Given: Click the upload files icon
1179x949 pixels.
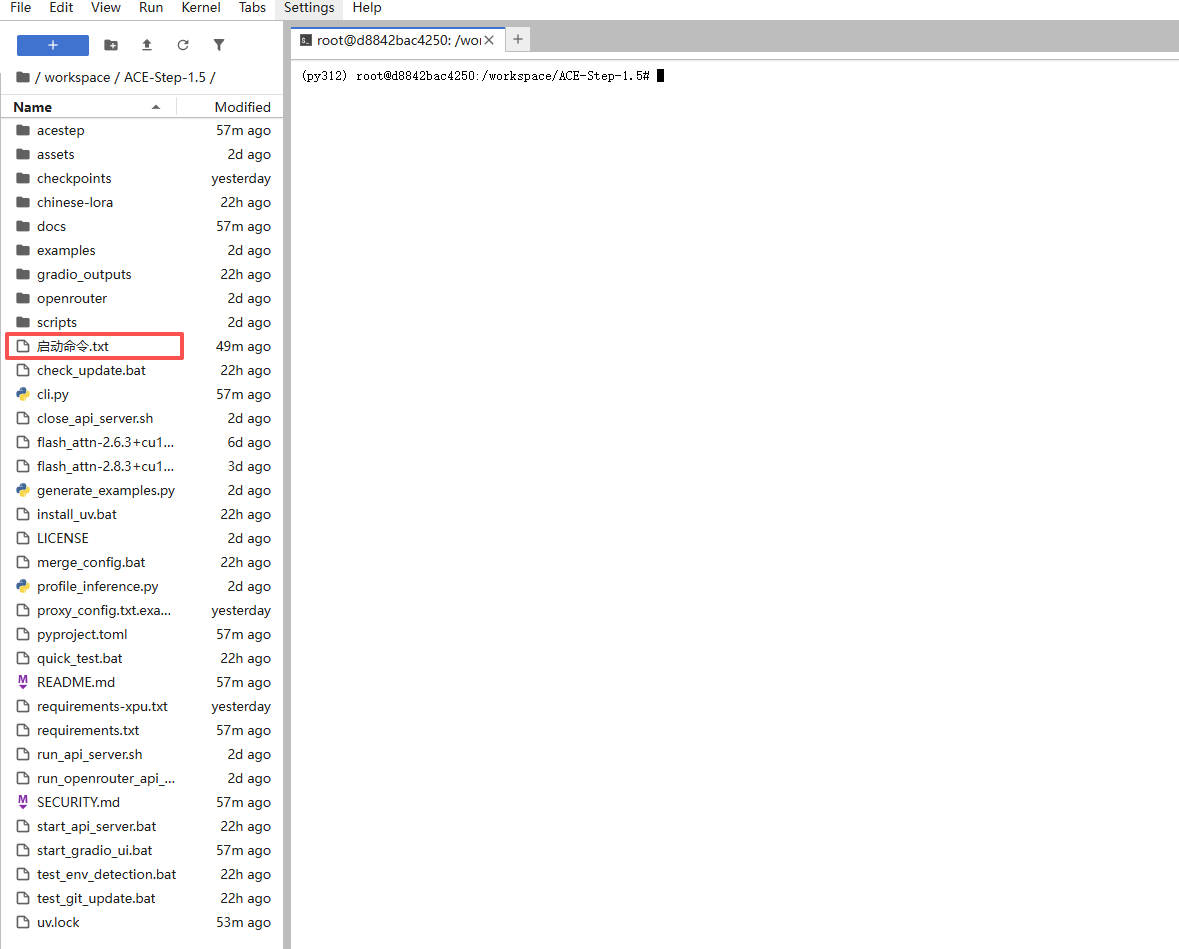Looking at the screenshot, I should [147, 45].
